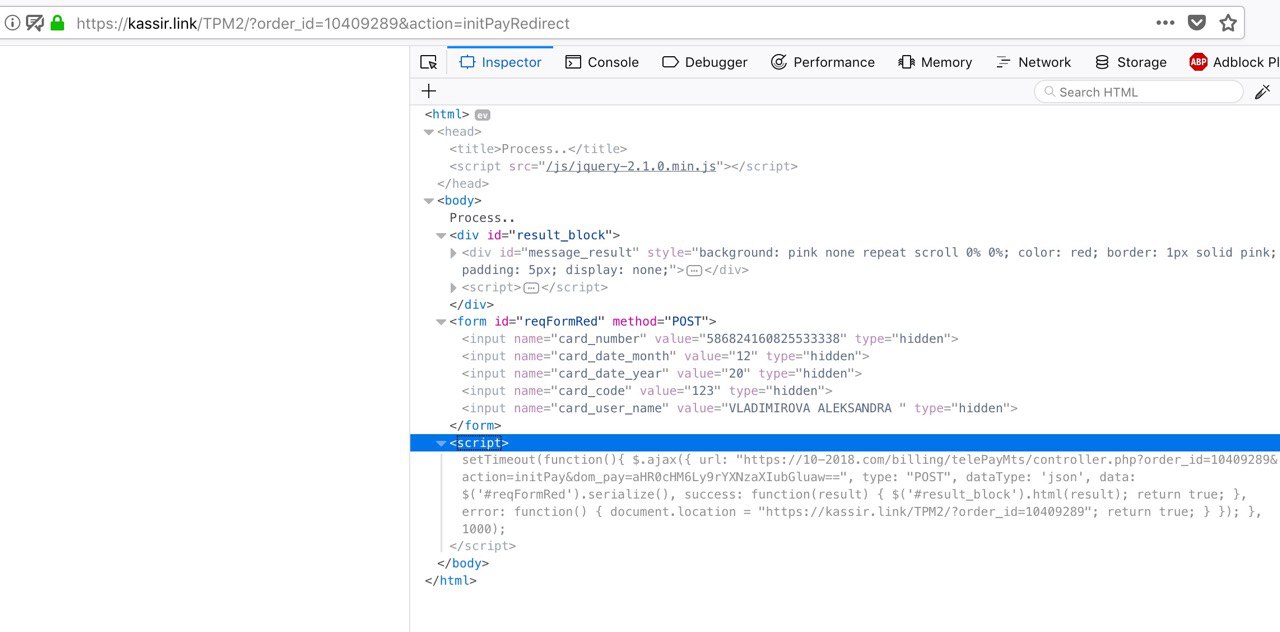Expand the message_result div
The width and height of the screenshot is (1280, 632).
tap(454, 253)
